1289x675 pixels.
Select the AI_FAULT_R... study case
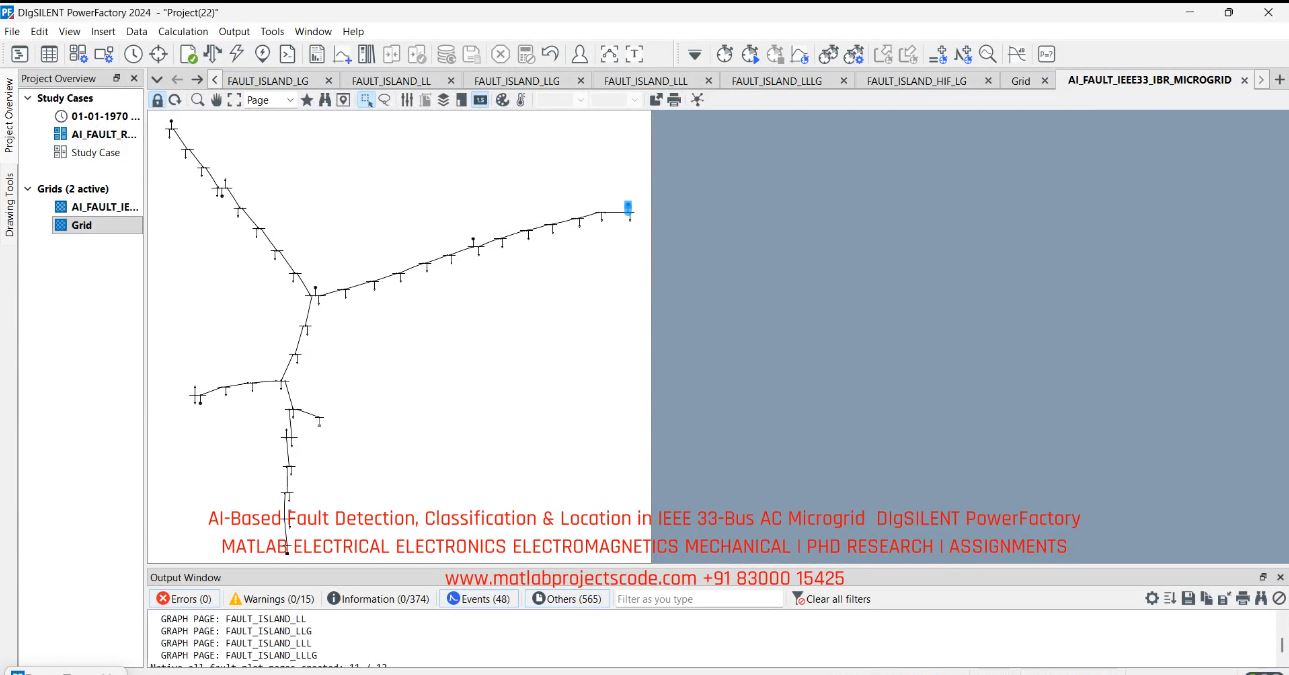tap(104, 134)
